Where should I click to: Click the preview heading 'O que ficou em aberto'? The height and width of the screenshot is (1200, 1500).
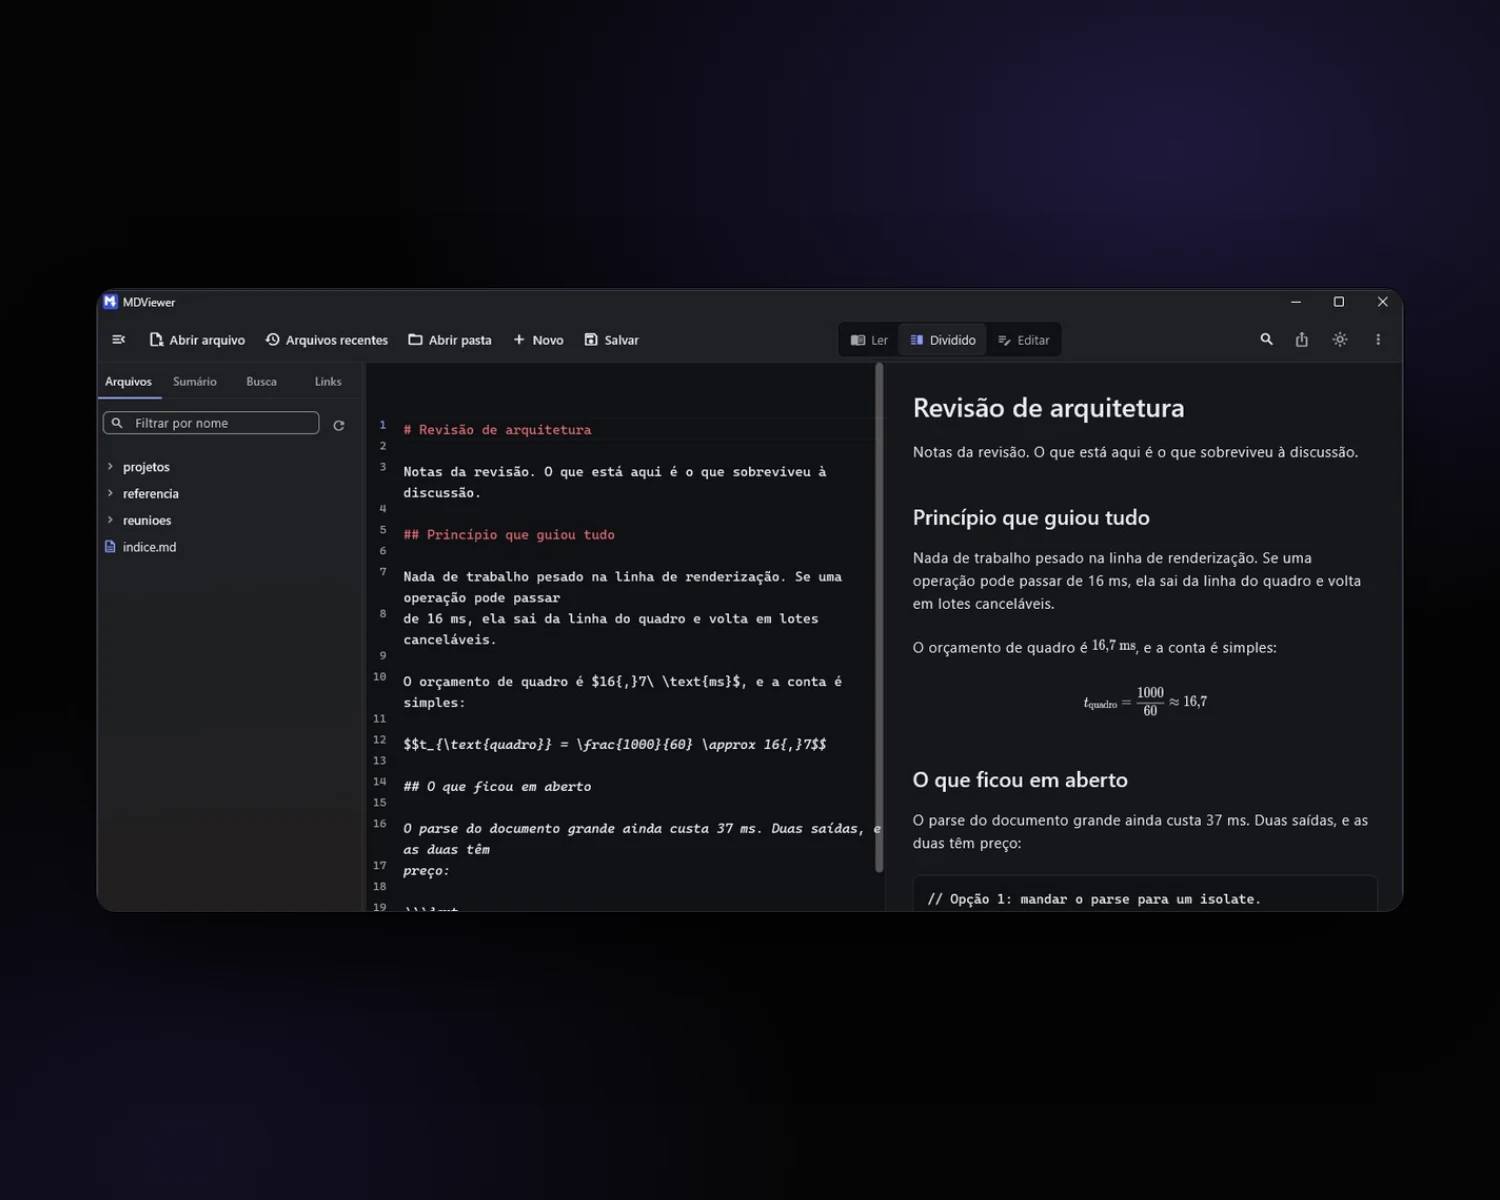coord(1020,780)
